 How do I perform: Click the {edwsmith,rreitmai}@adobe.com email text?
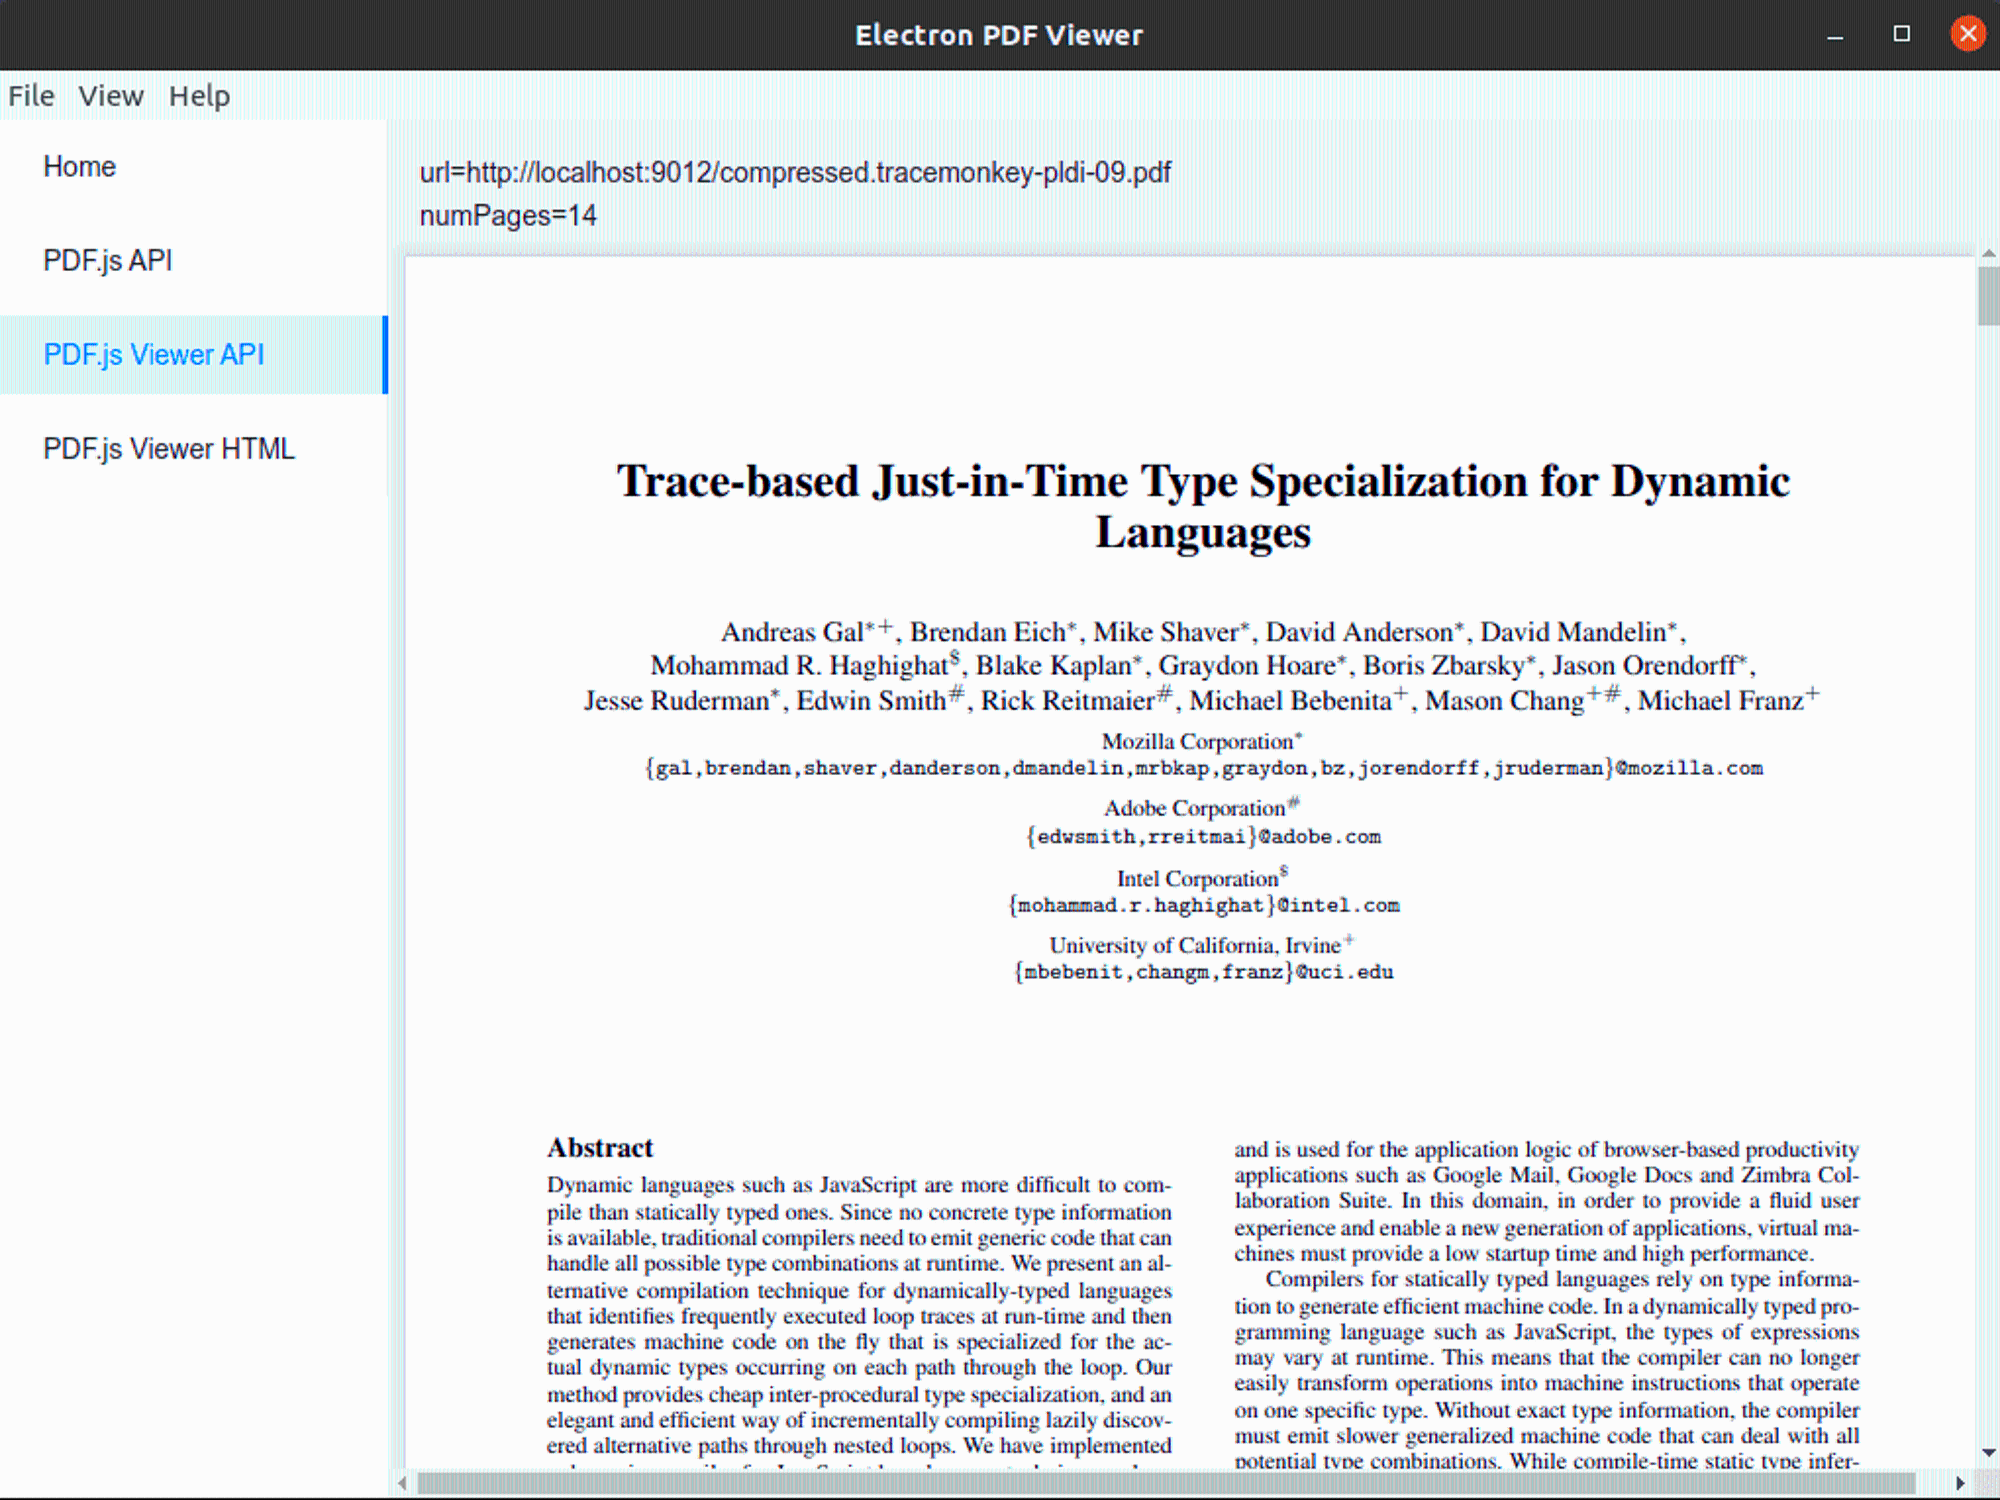[1203, 837]
